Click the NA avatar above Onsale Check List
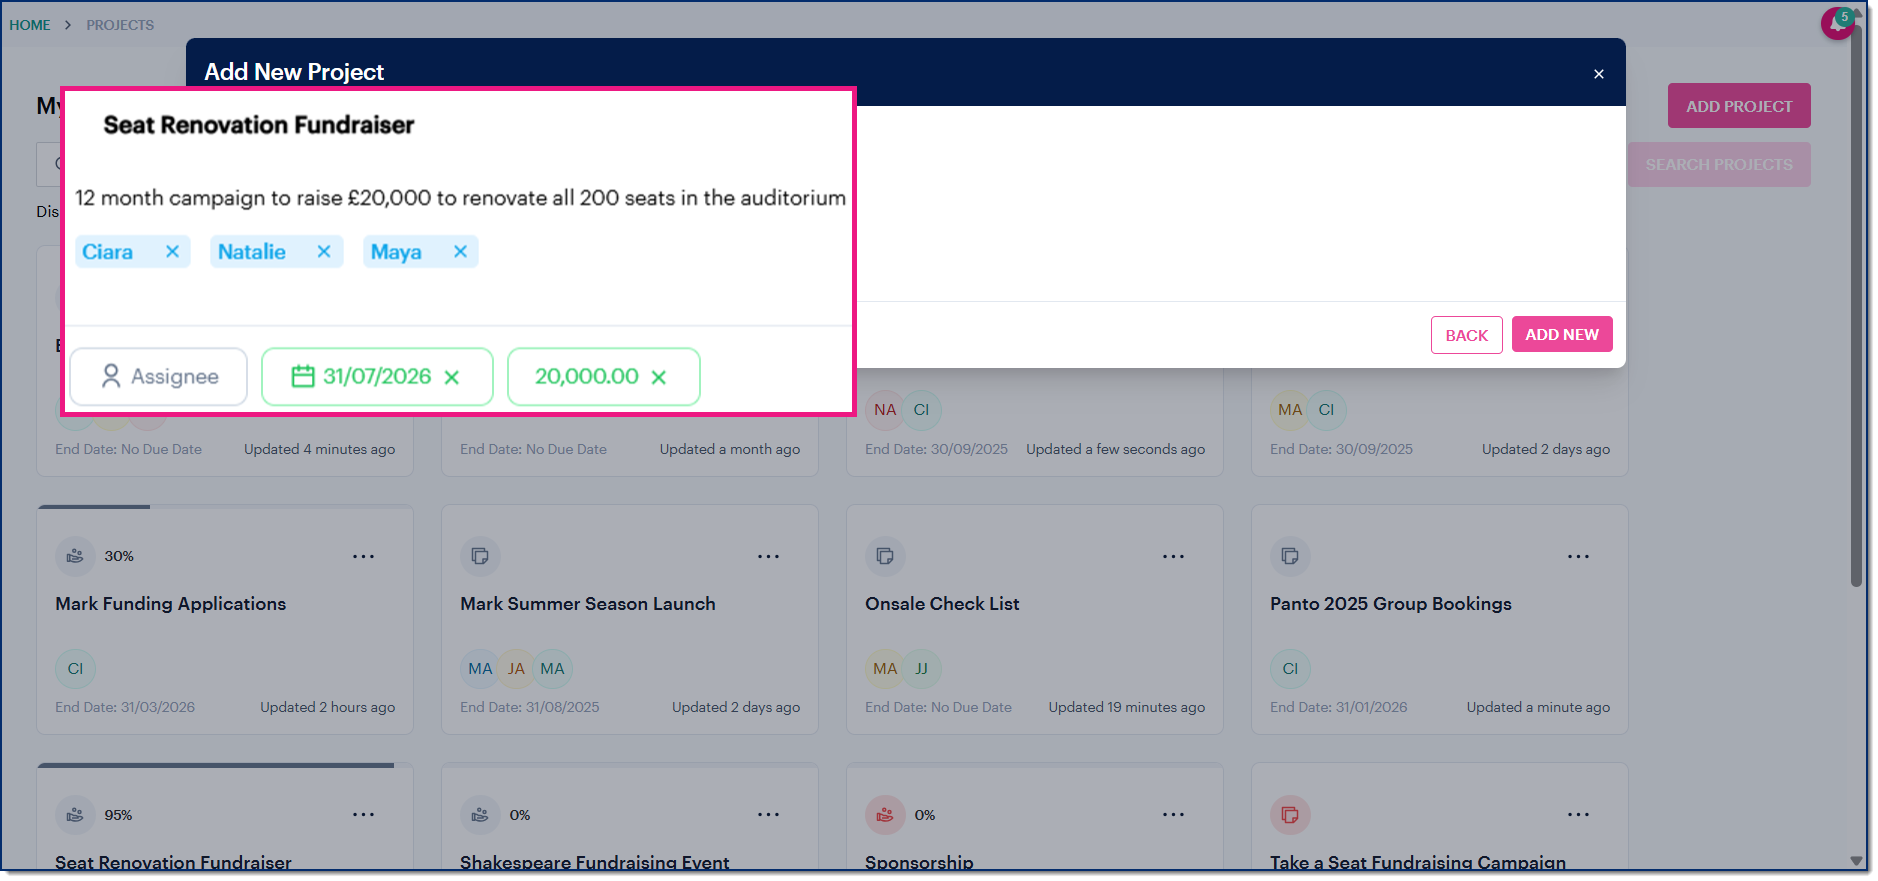 point(885,410)
